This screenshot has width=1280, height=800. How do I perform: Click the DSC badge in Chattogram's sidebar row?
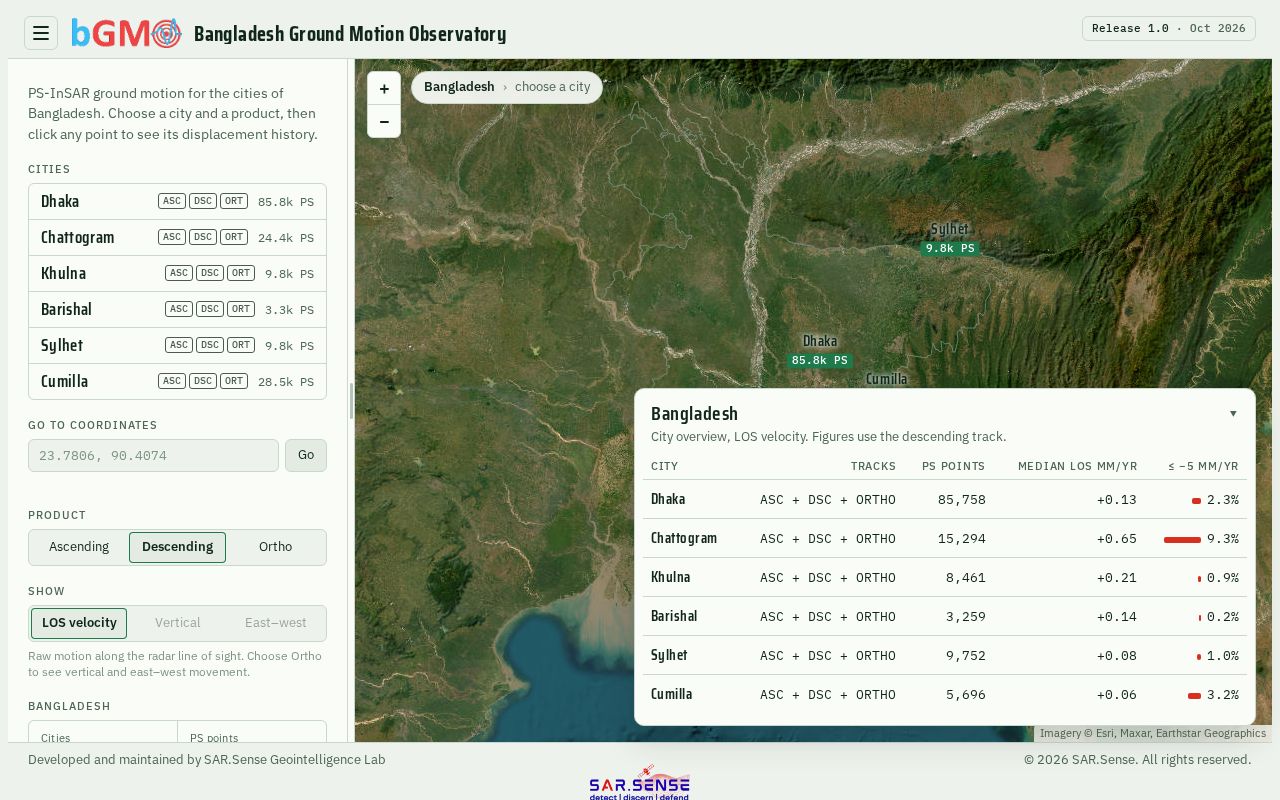coord(203,237)
